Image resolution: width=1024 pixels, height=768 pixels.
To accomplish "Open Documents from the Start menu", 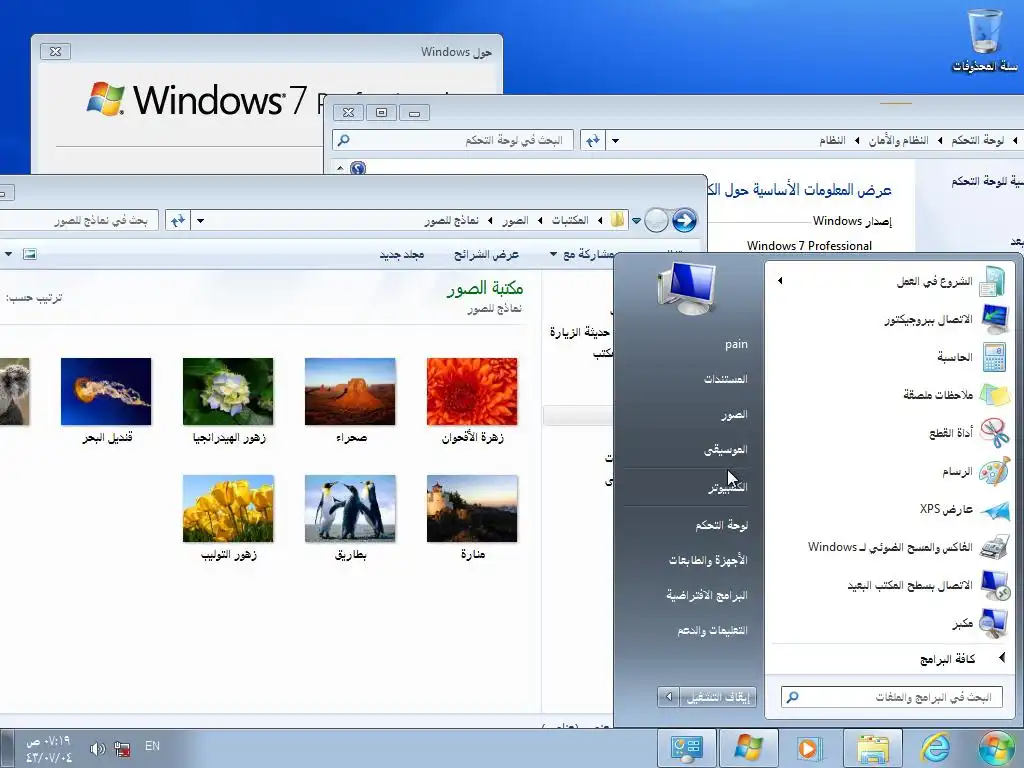I will pos(725,379).
